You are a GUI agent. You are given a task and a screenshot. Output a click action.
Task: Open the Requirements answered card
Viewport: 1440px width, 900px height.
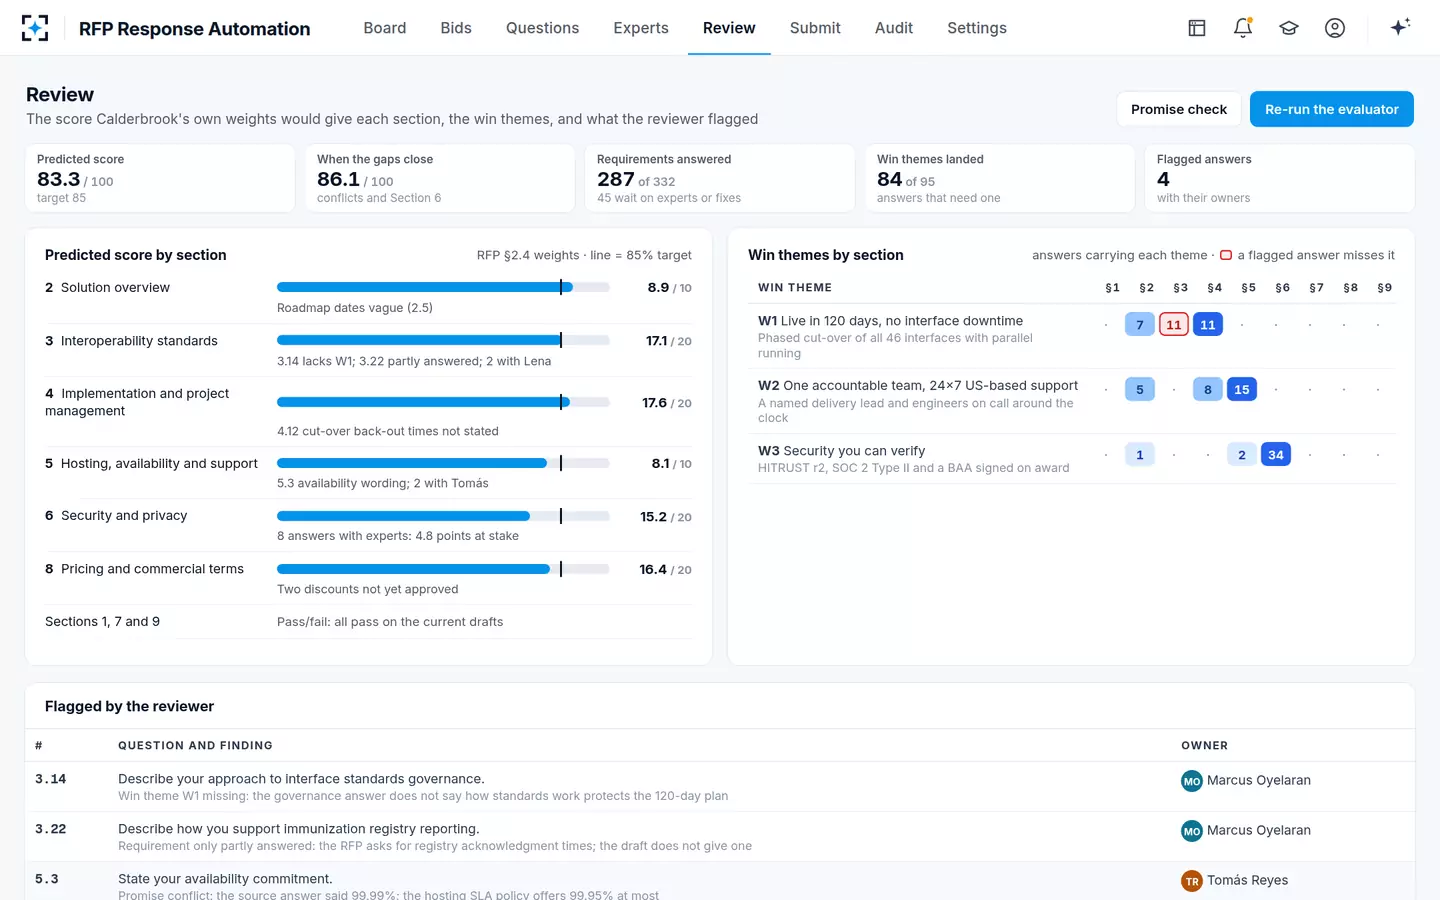pos(720,178)
